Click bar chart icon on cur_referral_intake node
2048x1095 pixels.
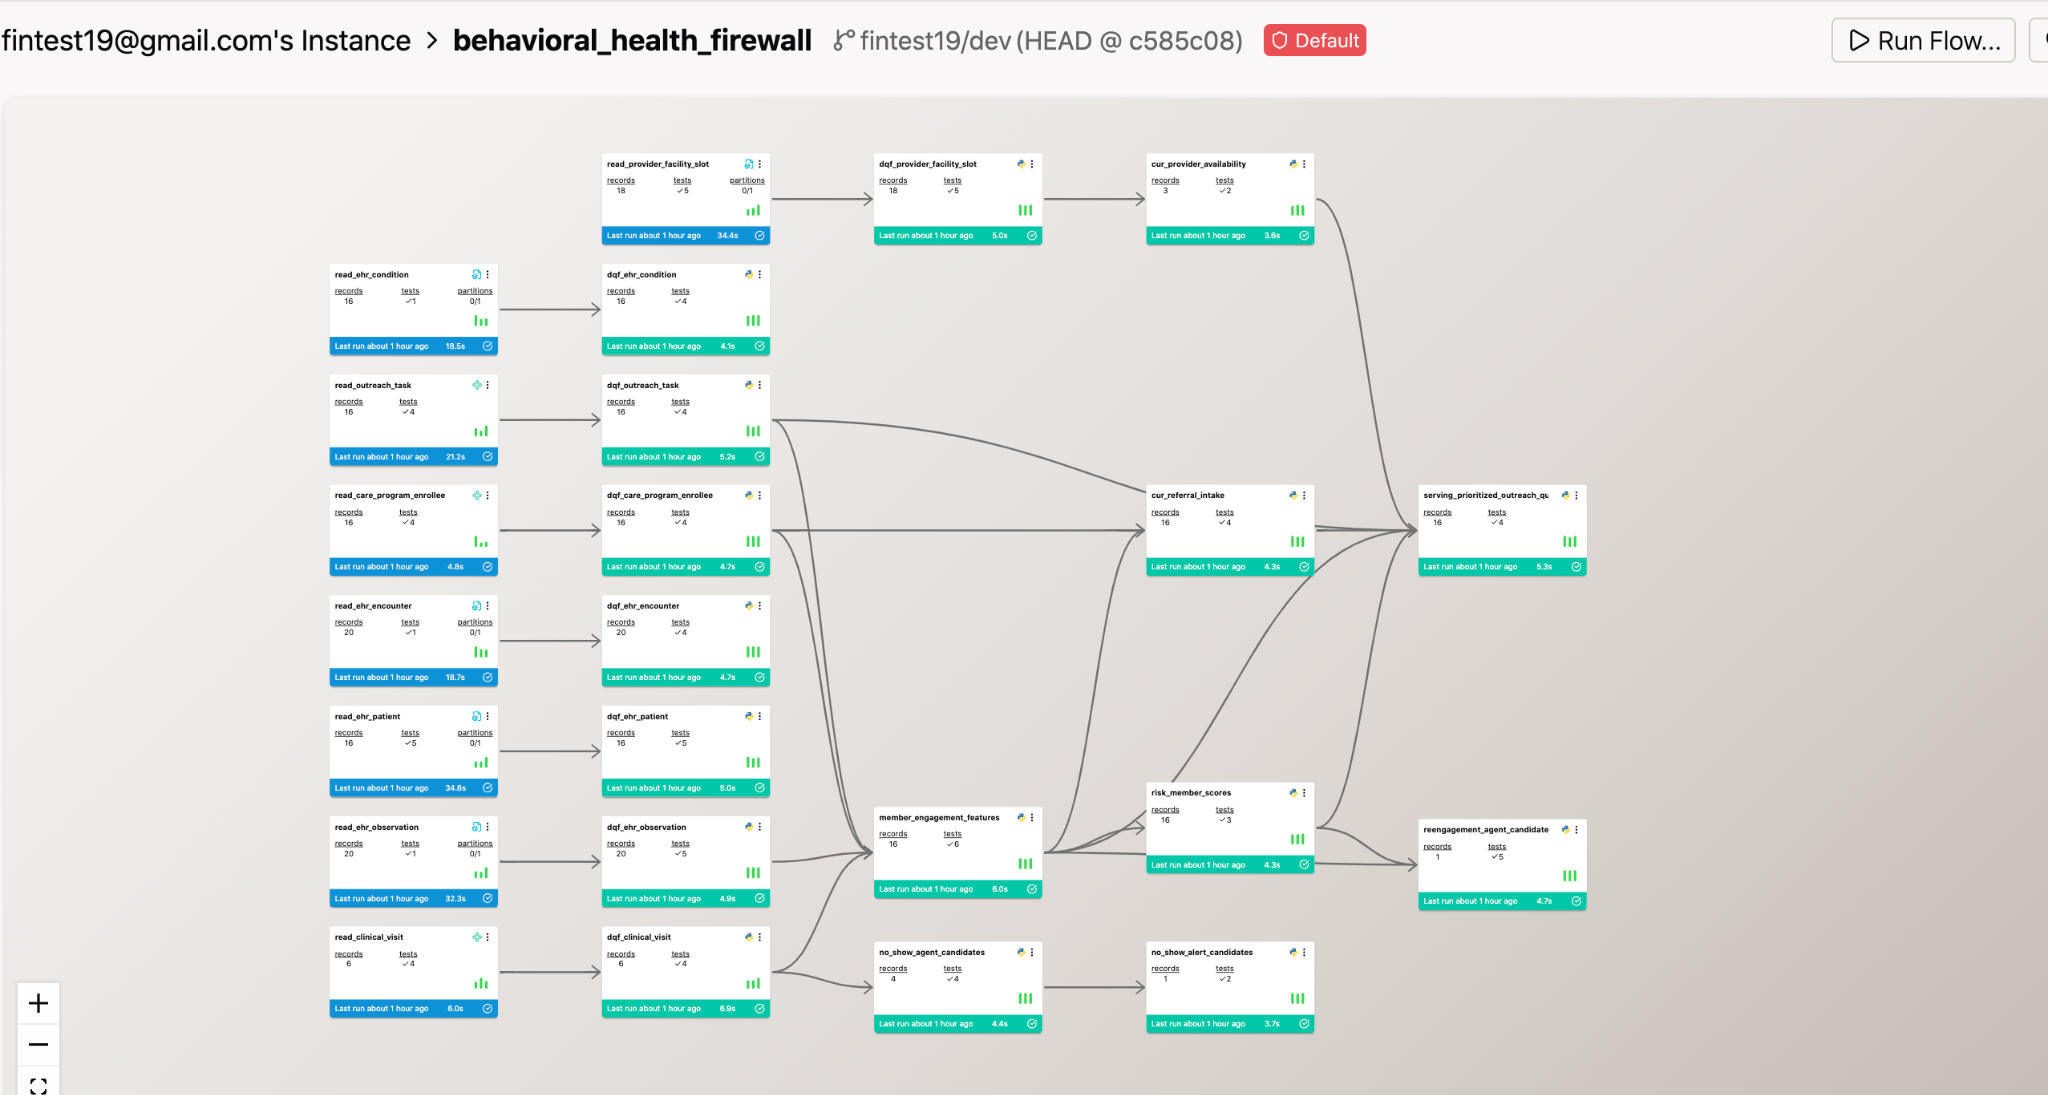[x=1297, y=541]
